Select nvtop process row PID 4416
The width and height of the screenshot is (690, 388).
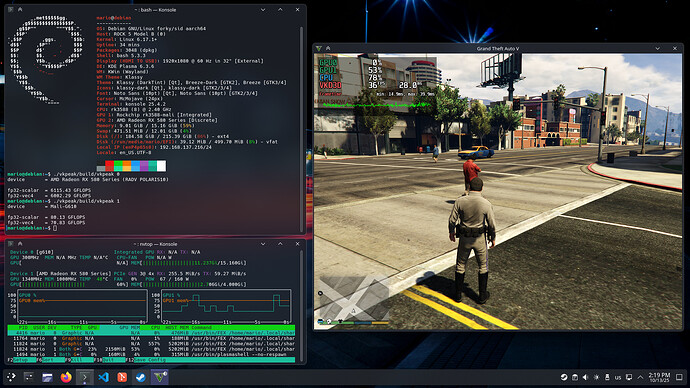click(151, 333)
